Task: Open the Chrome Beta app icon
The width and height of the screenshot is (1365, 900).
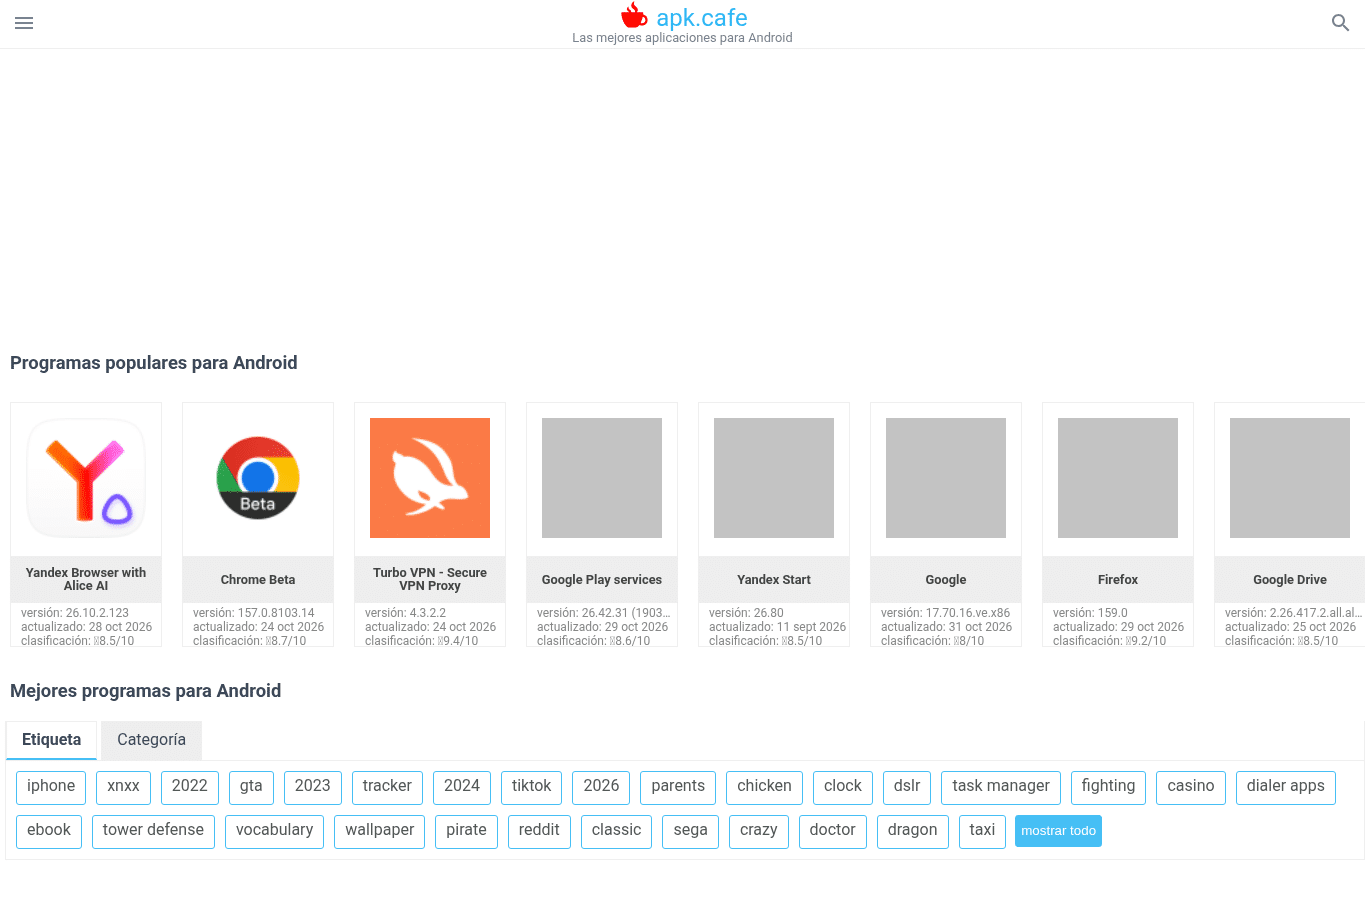Action: point(258,478)
